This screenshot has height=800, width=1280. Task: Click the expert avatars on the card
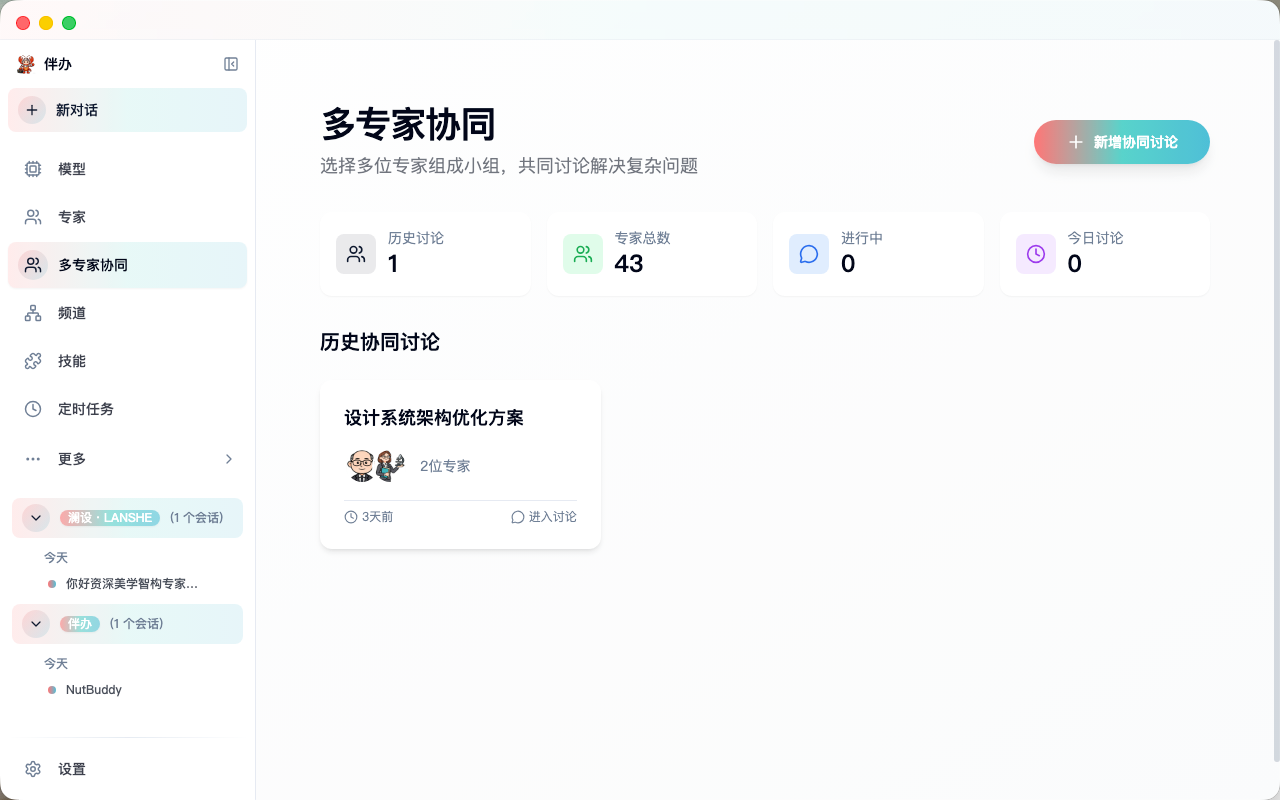[376, 465]
